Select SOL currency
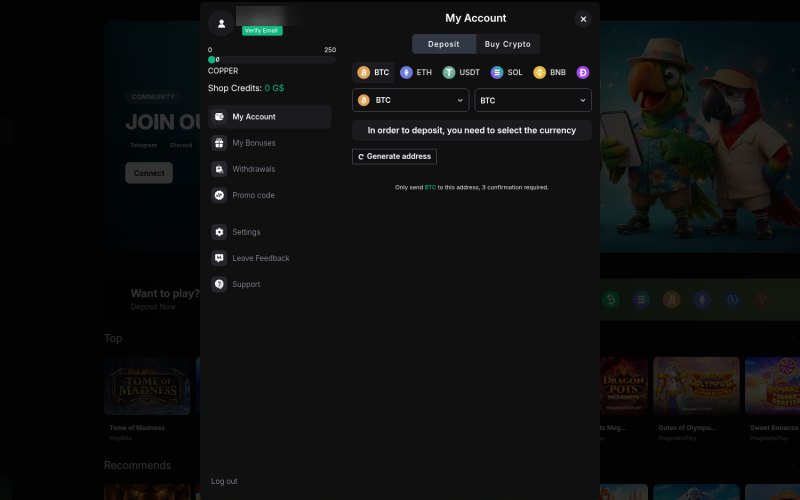This screenshot has width=800, height=500. click(507, 72)
